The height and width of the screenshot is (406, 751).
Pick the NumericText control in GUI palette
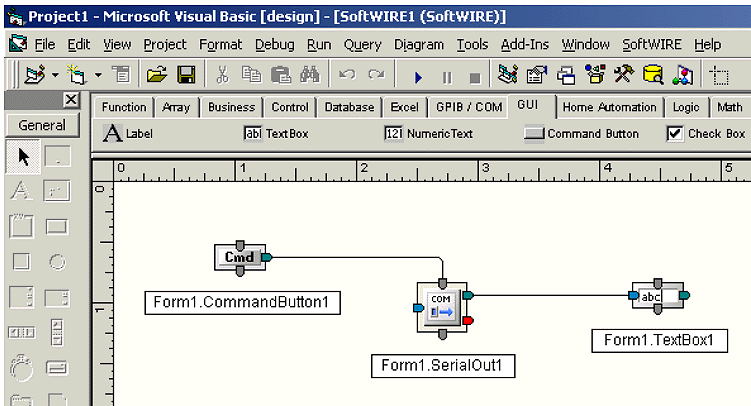(428, 134)
